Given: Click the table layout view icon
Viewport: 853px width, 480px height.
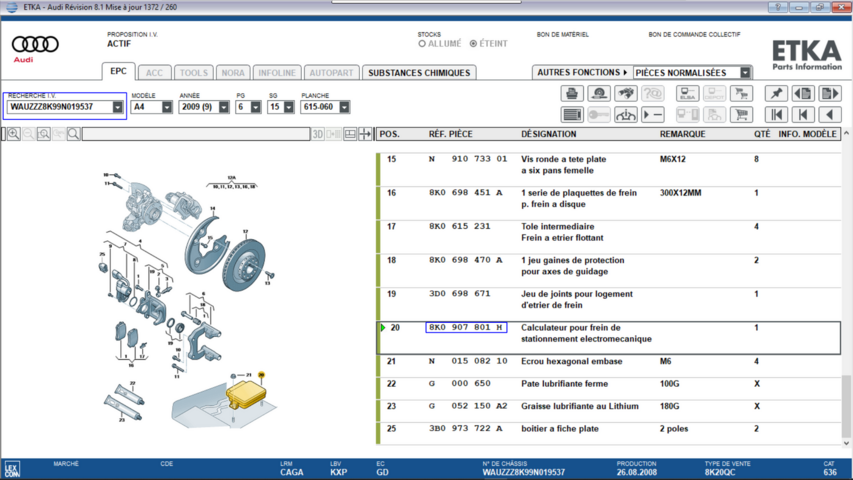Looking at the screenshot, I should click(350, 134).
